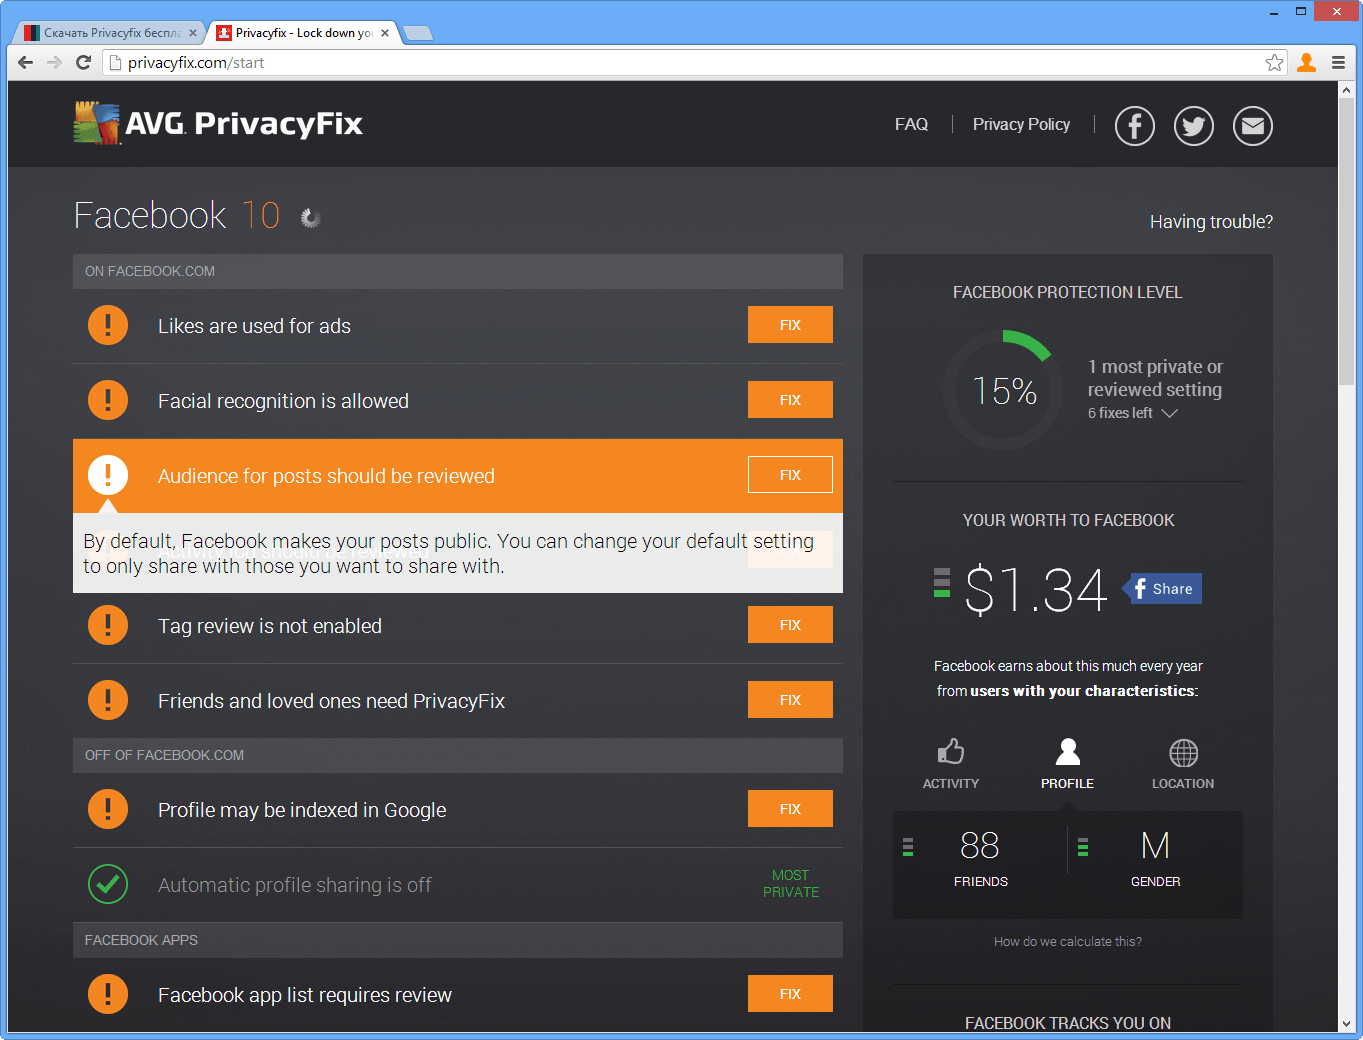This screenshot has height=1040, width=1363.
Task: Click the page vertical scrollbar thumb
Action: point(1346,241)
